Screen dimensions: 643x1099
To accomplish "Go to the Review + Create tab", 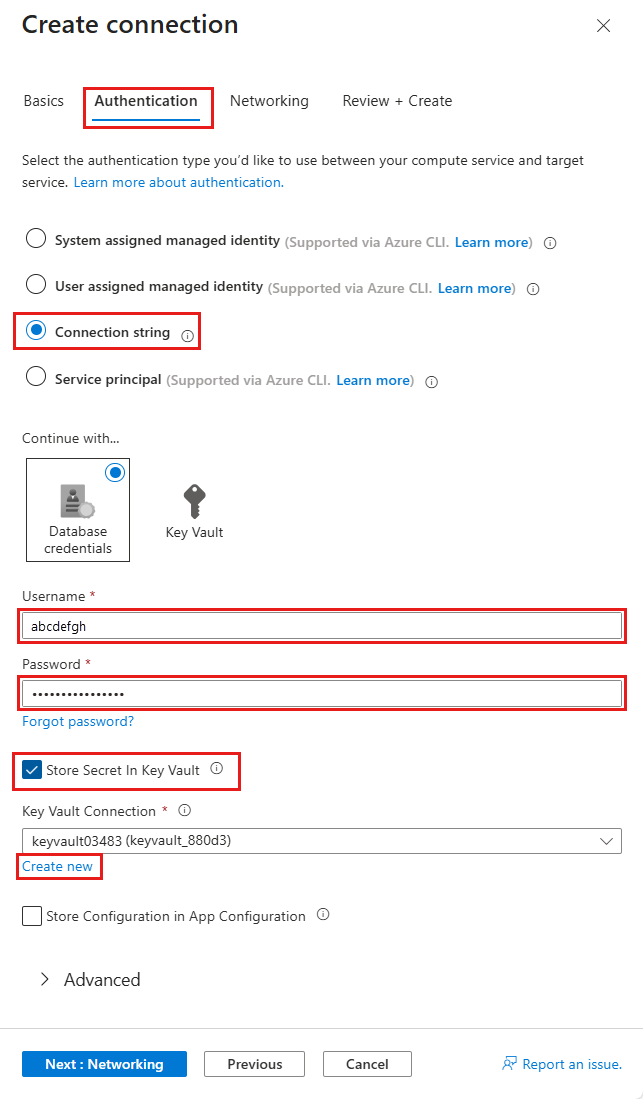I will click(397, 101).
